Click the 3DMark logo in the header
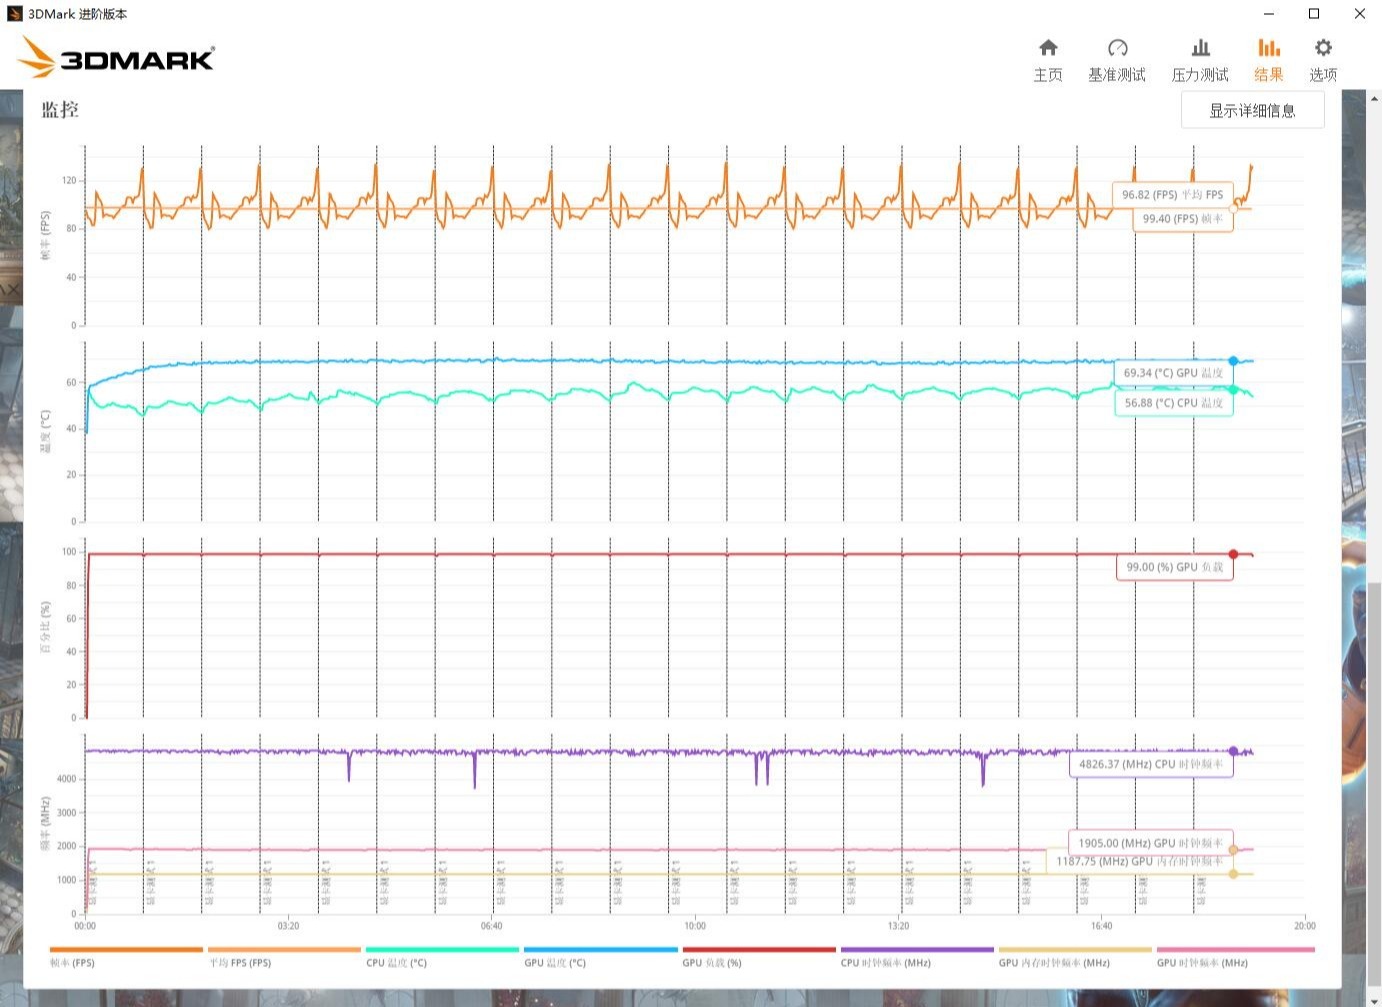1382x1007 pixels. 116,57
